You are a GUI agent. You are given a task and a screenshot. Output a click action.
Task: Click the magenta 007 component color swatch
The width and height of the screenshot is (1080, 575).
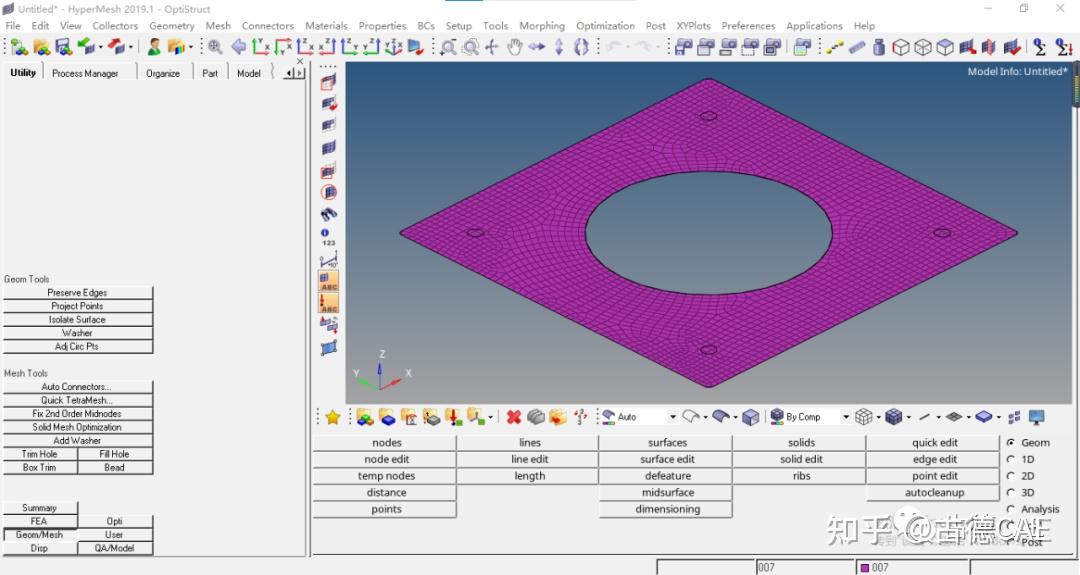coord(865,568)
